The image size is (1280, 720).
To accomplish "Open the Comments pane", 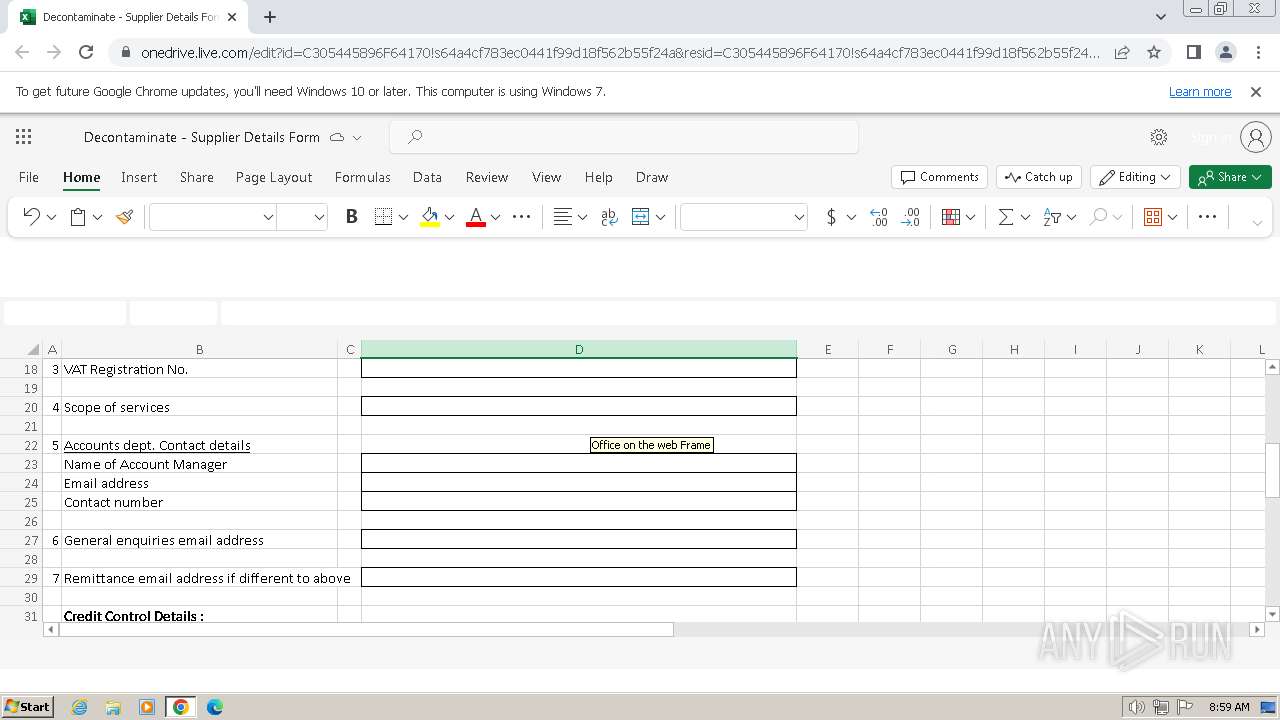I will [939, 177].
